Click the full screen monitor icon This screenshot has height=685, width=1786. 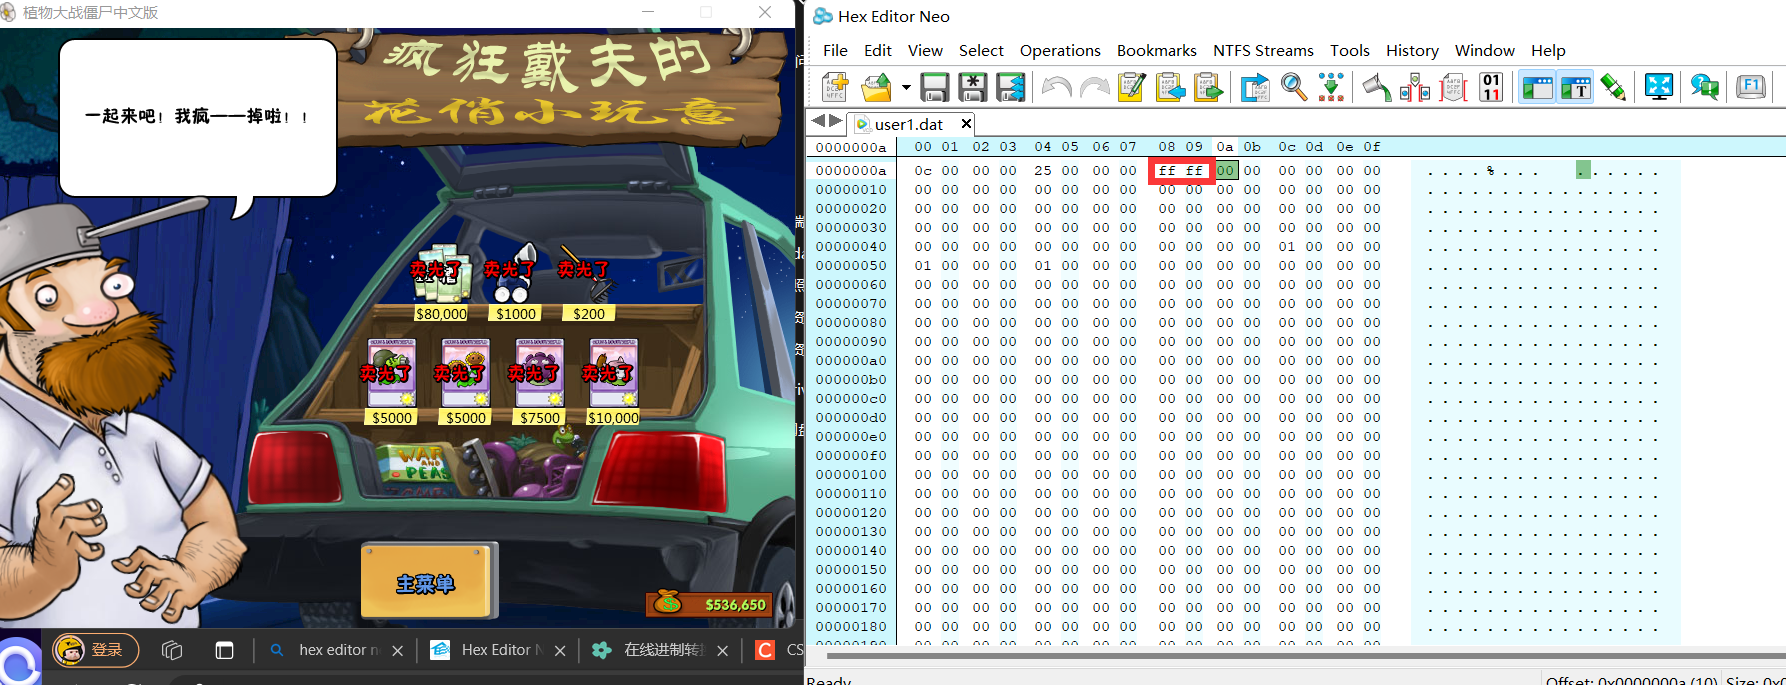1659,88
